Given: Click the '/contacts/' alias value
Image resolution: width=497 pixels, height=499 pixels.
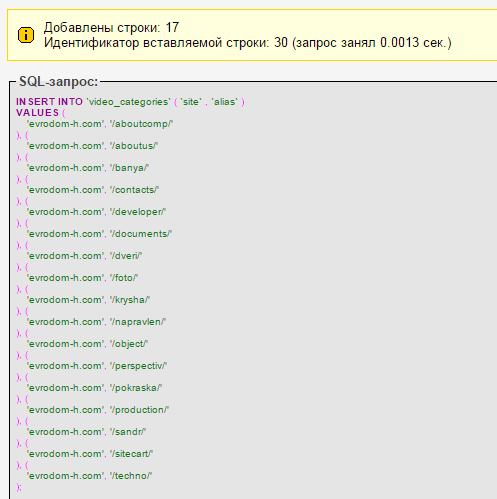Looking at the screenshot, I should 134,190.
